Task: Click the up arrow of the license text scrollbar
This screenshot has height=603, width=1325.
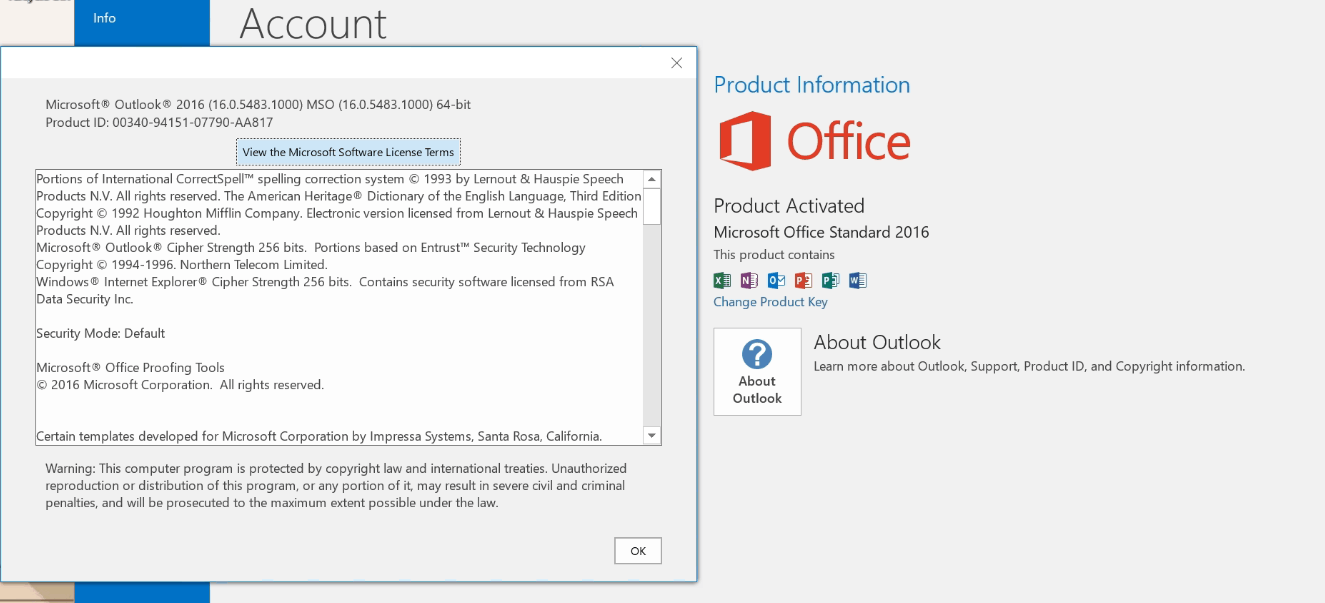Action: point(652,179)
